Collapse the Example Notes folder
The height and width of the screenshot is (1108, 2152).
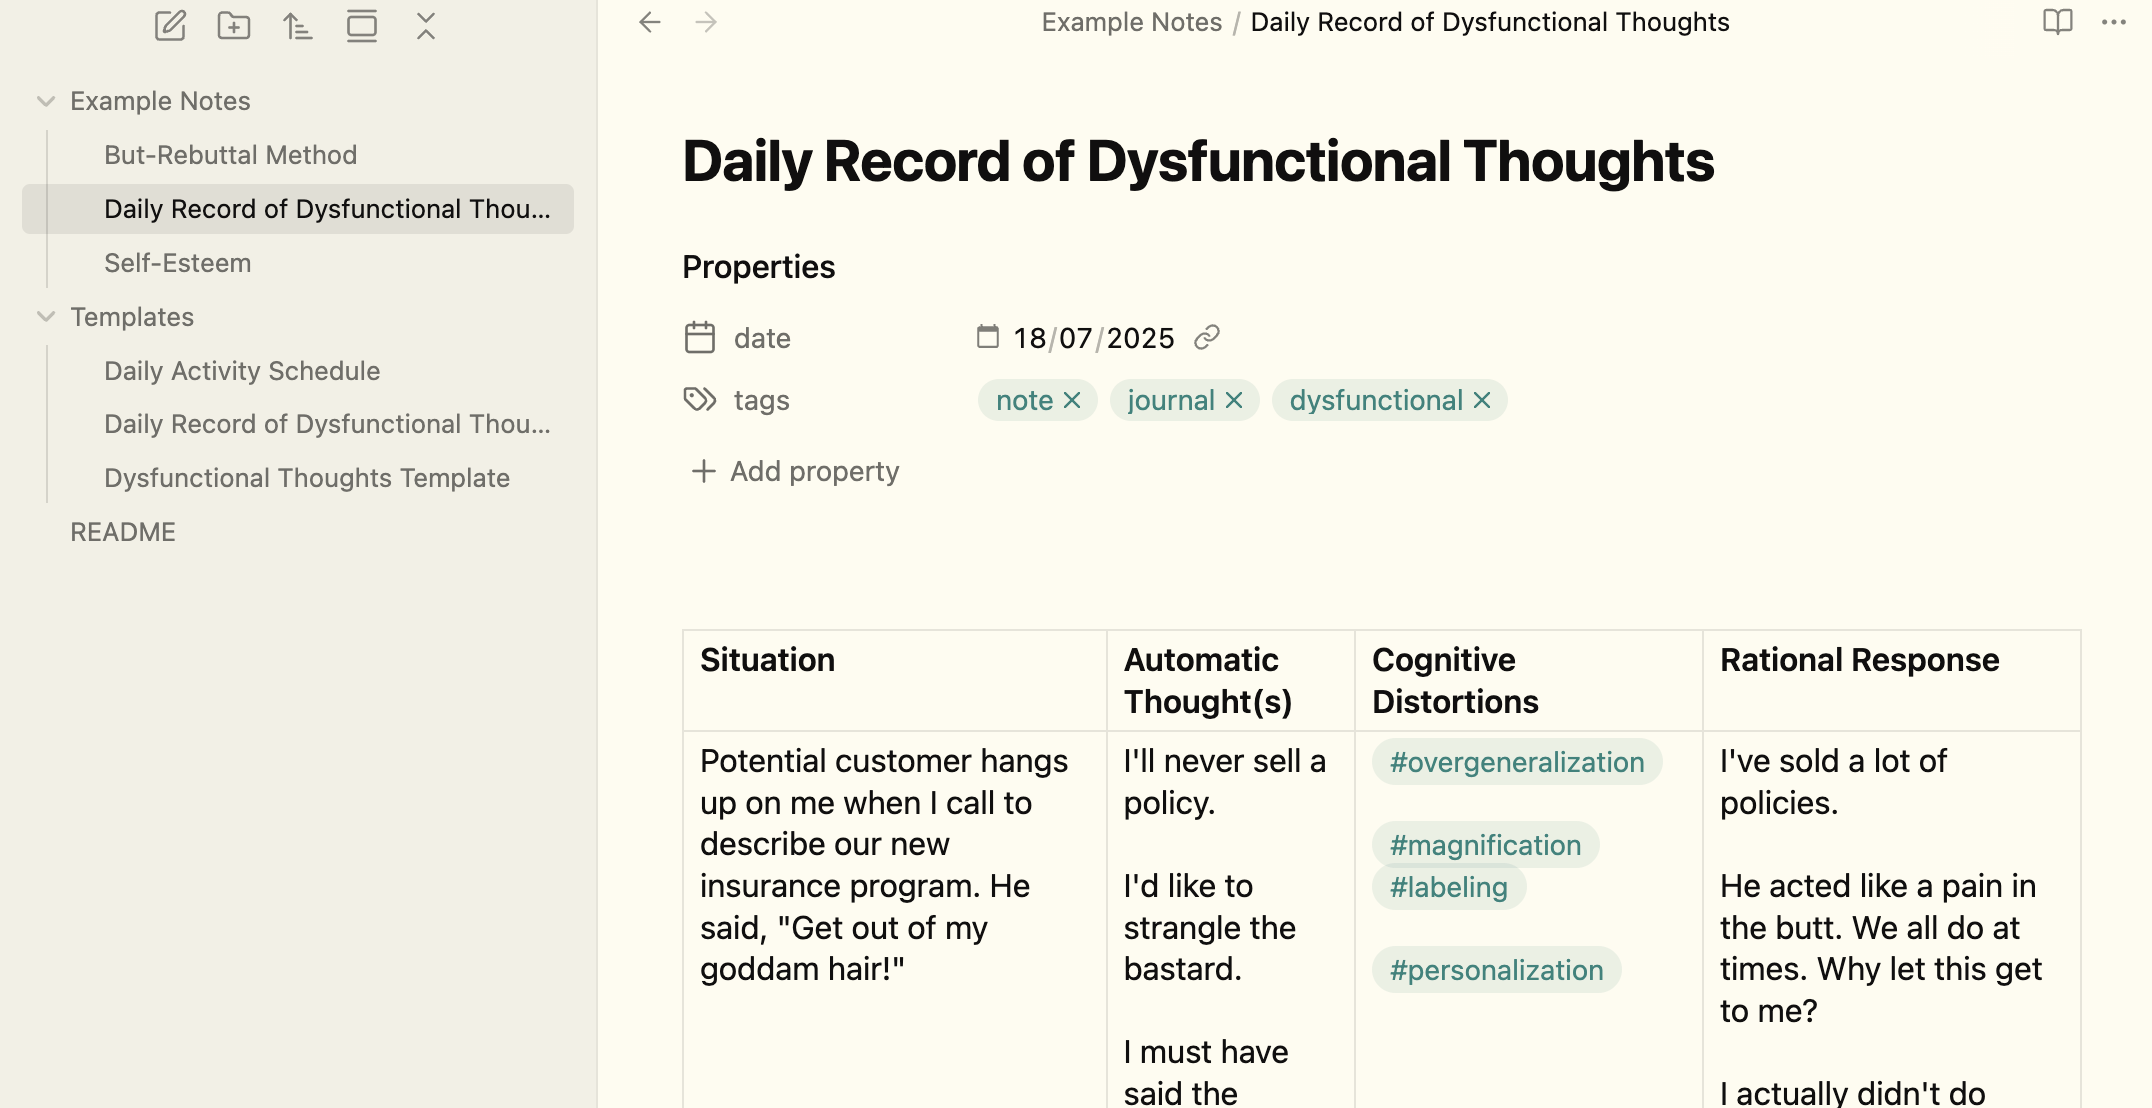coord(46,101)
